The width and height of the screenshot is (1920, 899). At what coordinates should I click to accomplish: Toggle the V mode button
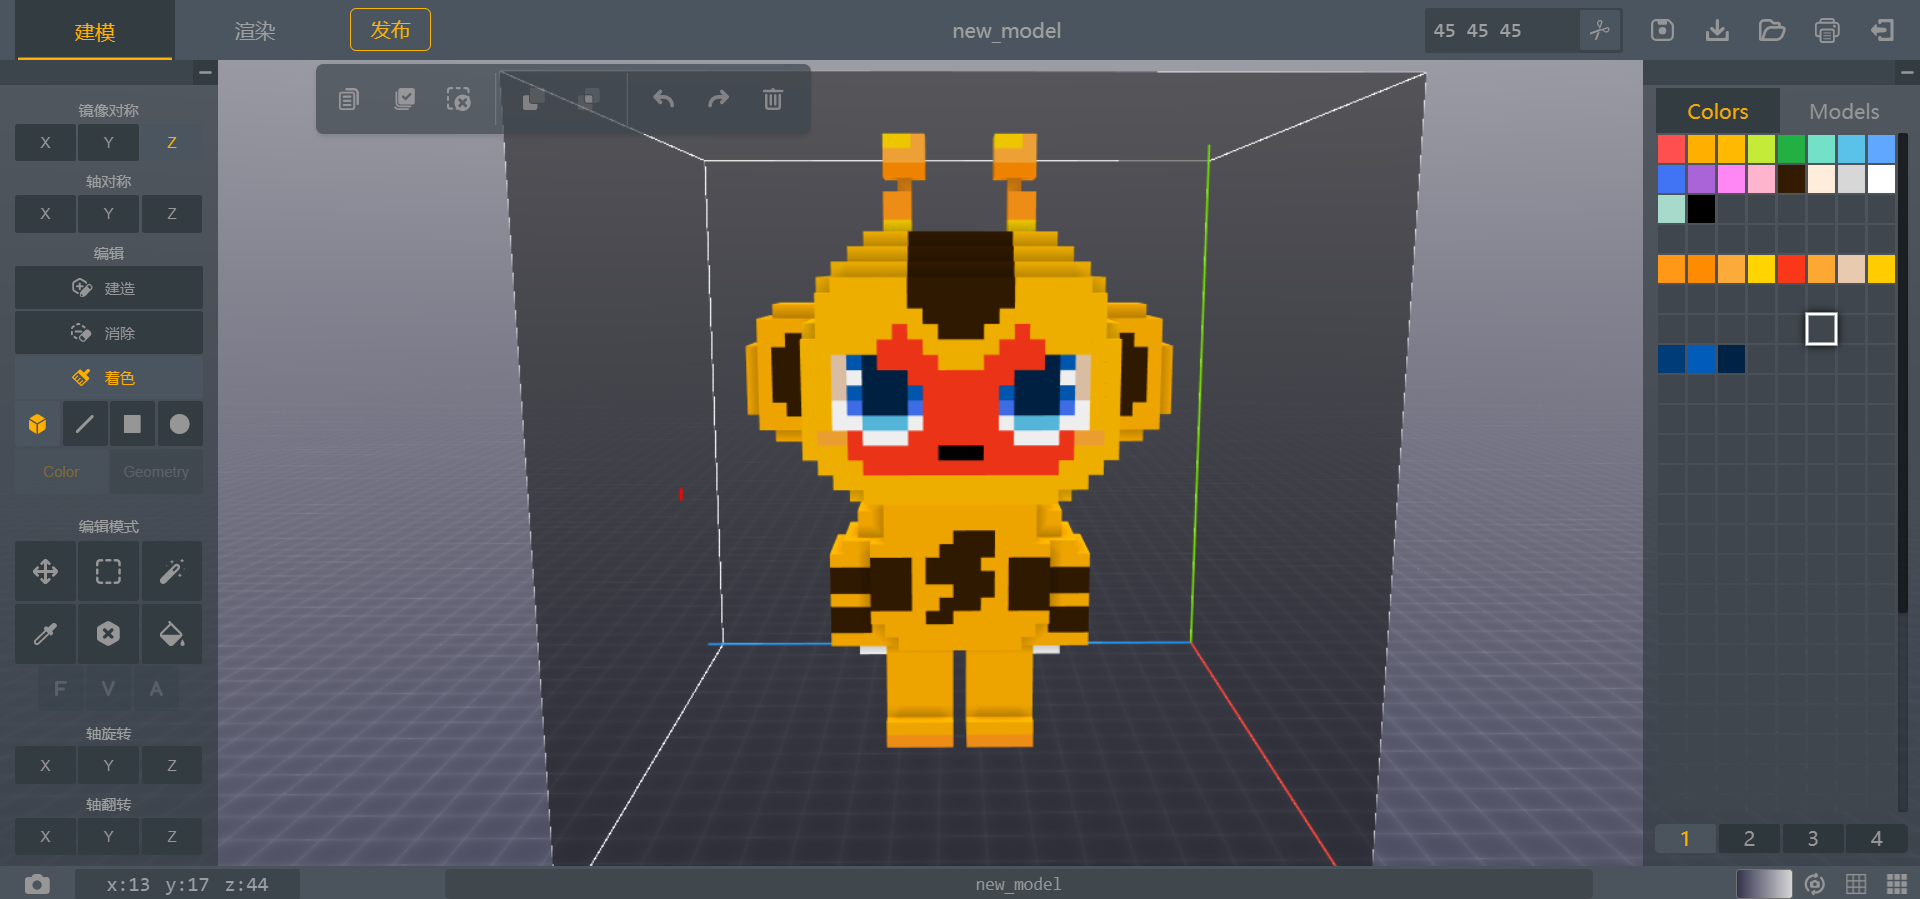108,689
